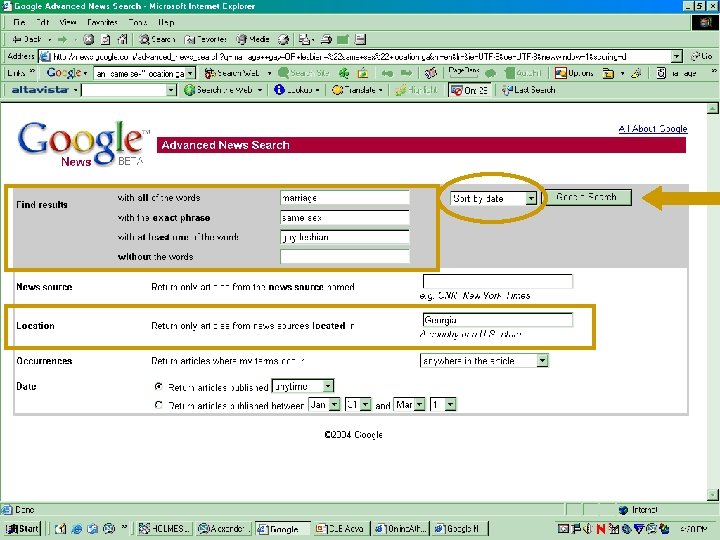
Task: Open the Tools menu
Action: coord(138,22)
